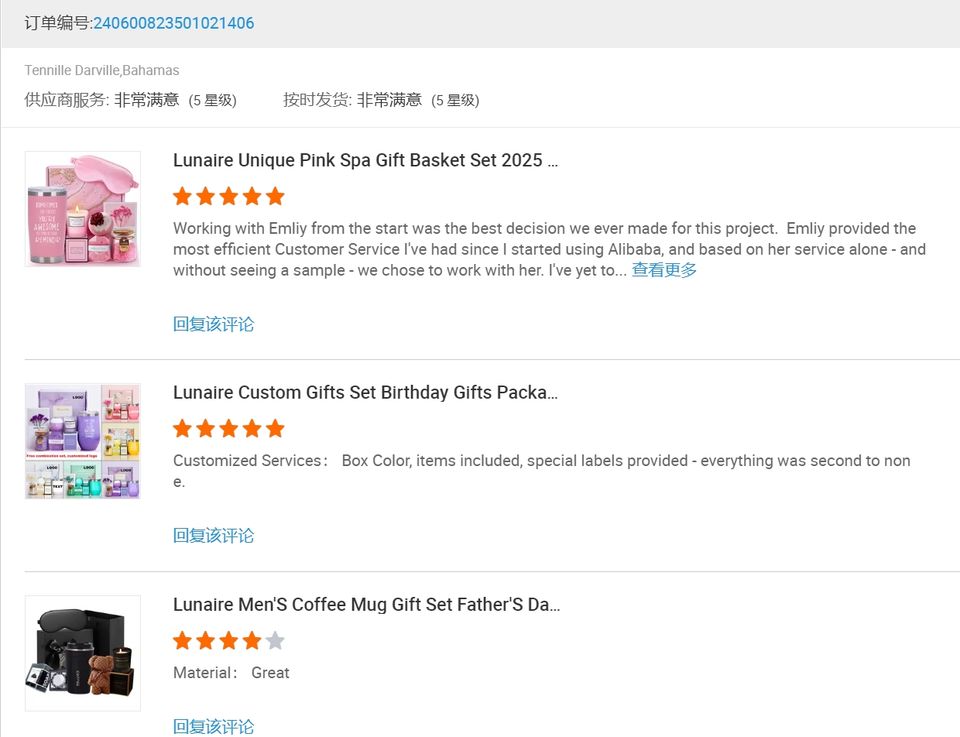Expand full review with 查看更多
Viewport: 960px width, 737px height.
pyautogui.click(x=664, y=270)
